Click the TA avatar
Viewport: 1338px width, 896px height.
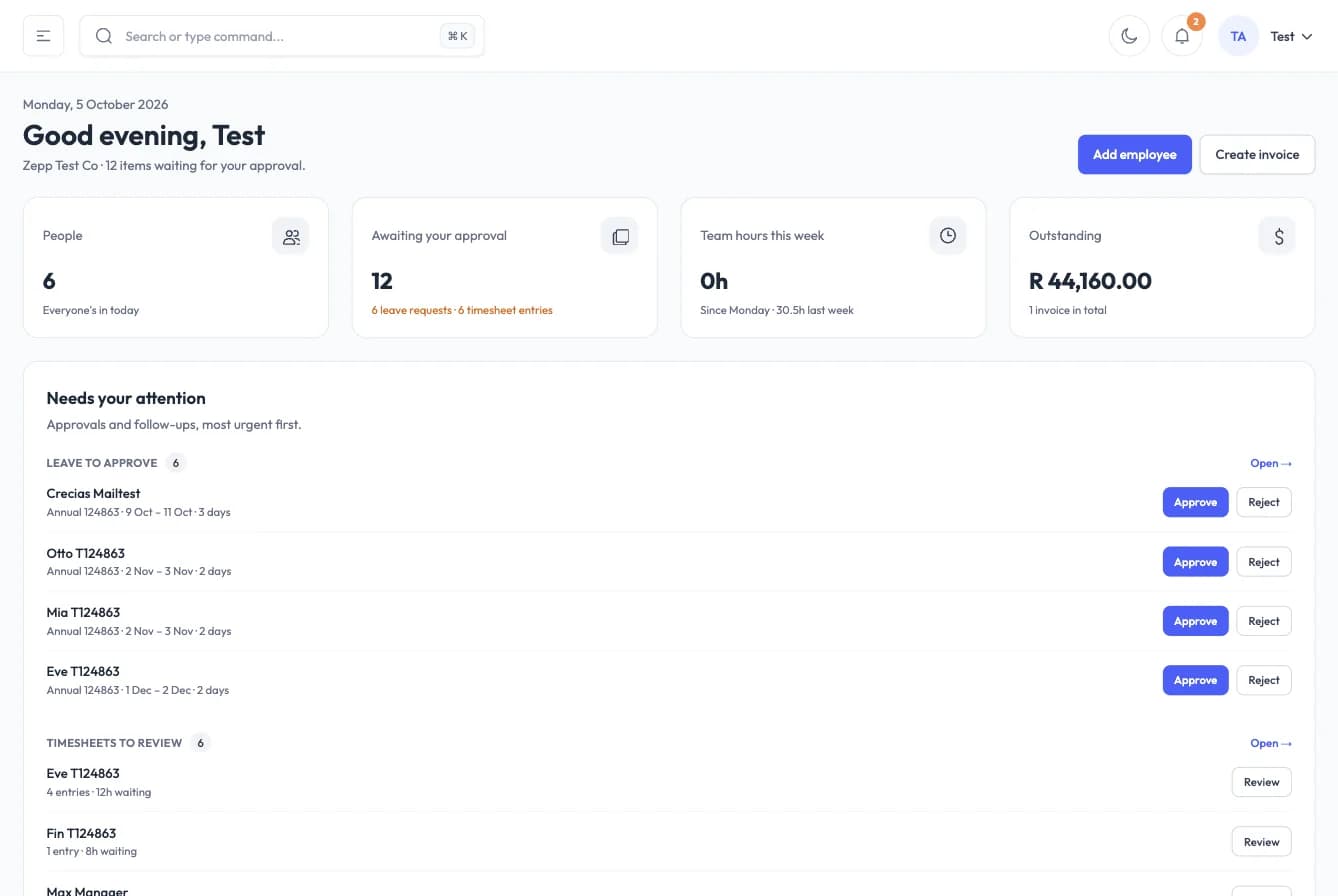(x=1238, y=36)
